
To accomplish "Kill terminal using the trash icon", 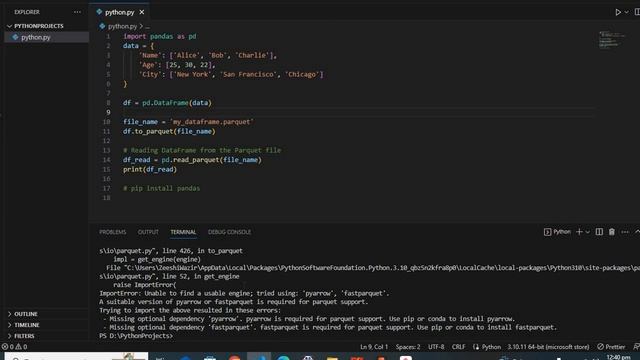I will coord(611,232).
